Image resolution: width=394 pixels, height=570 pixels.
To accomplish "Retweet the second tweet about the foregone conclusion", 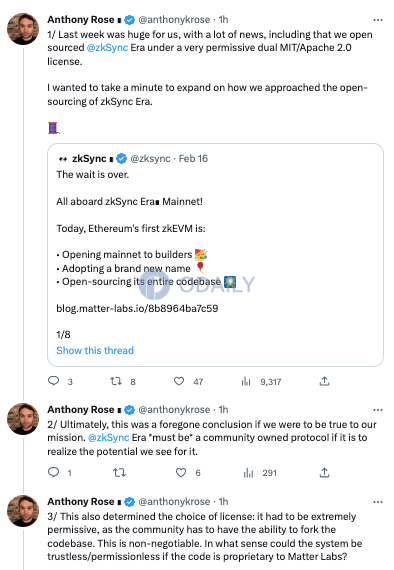I will coord(119,473).
